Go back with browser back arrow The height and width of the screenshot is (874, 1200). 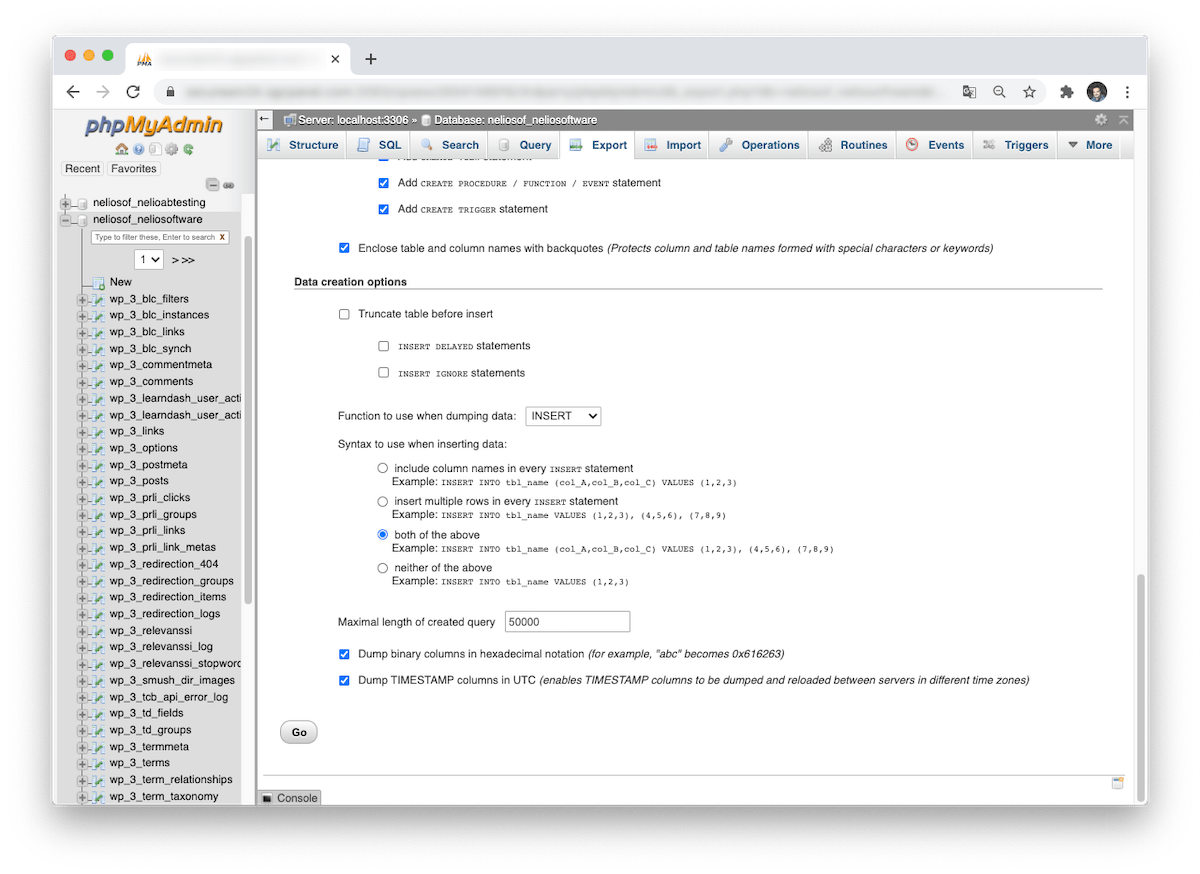[72, 92]
